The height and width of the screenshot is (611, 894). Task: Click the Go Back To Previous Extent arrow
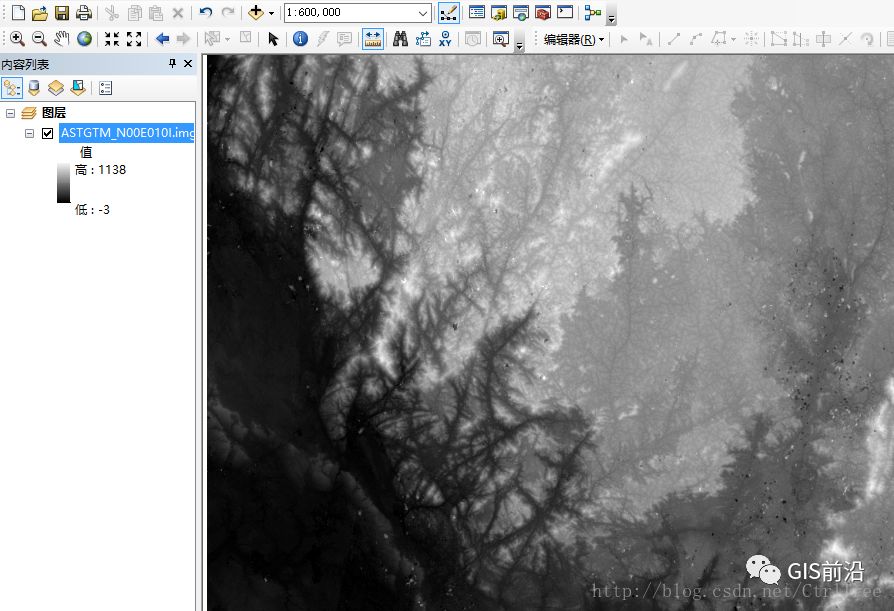click(161, 39)
